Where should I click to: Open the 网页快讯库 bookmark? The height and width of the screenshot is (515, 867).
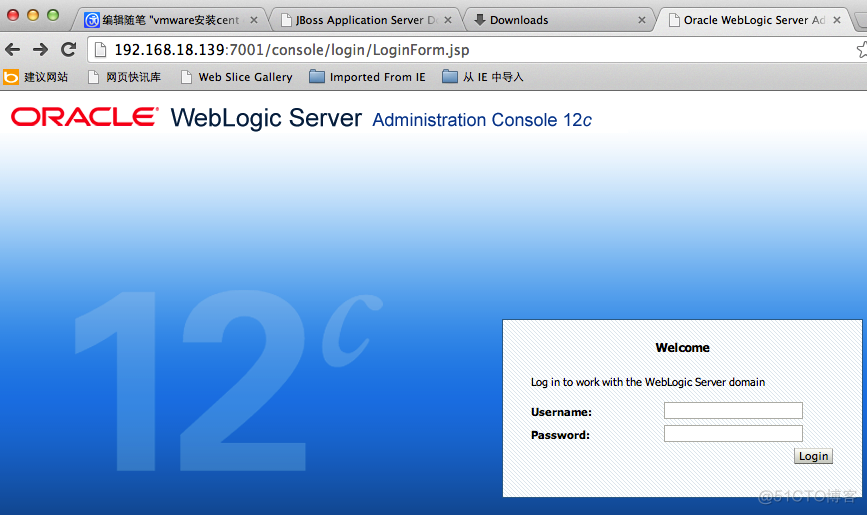125,77
